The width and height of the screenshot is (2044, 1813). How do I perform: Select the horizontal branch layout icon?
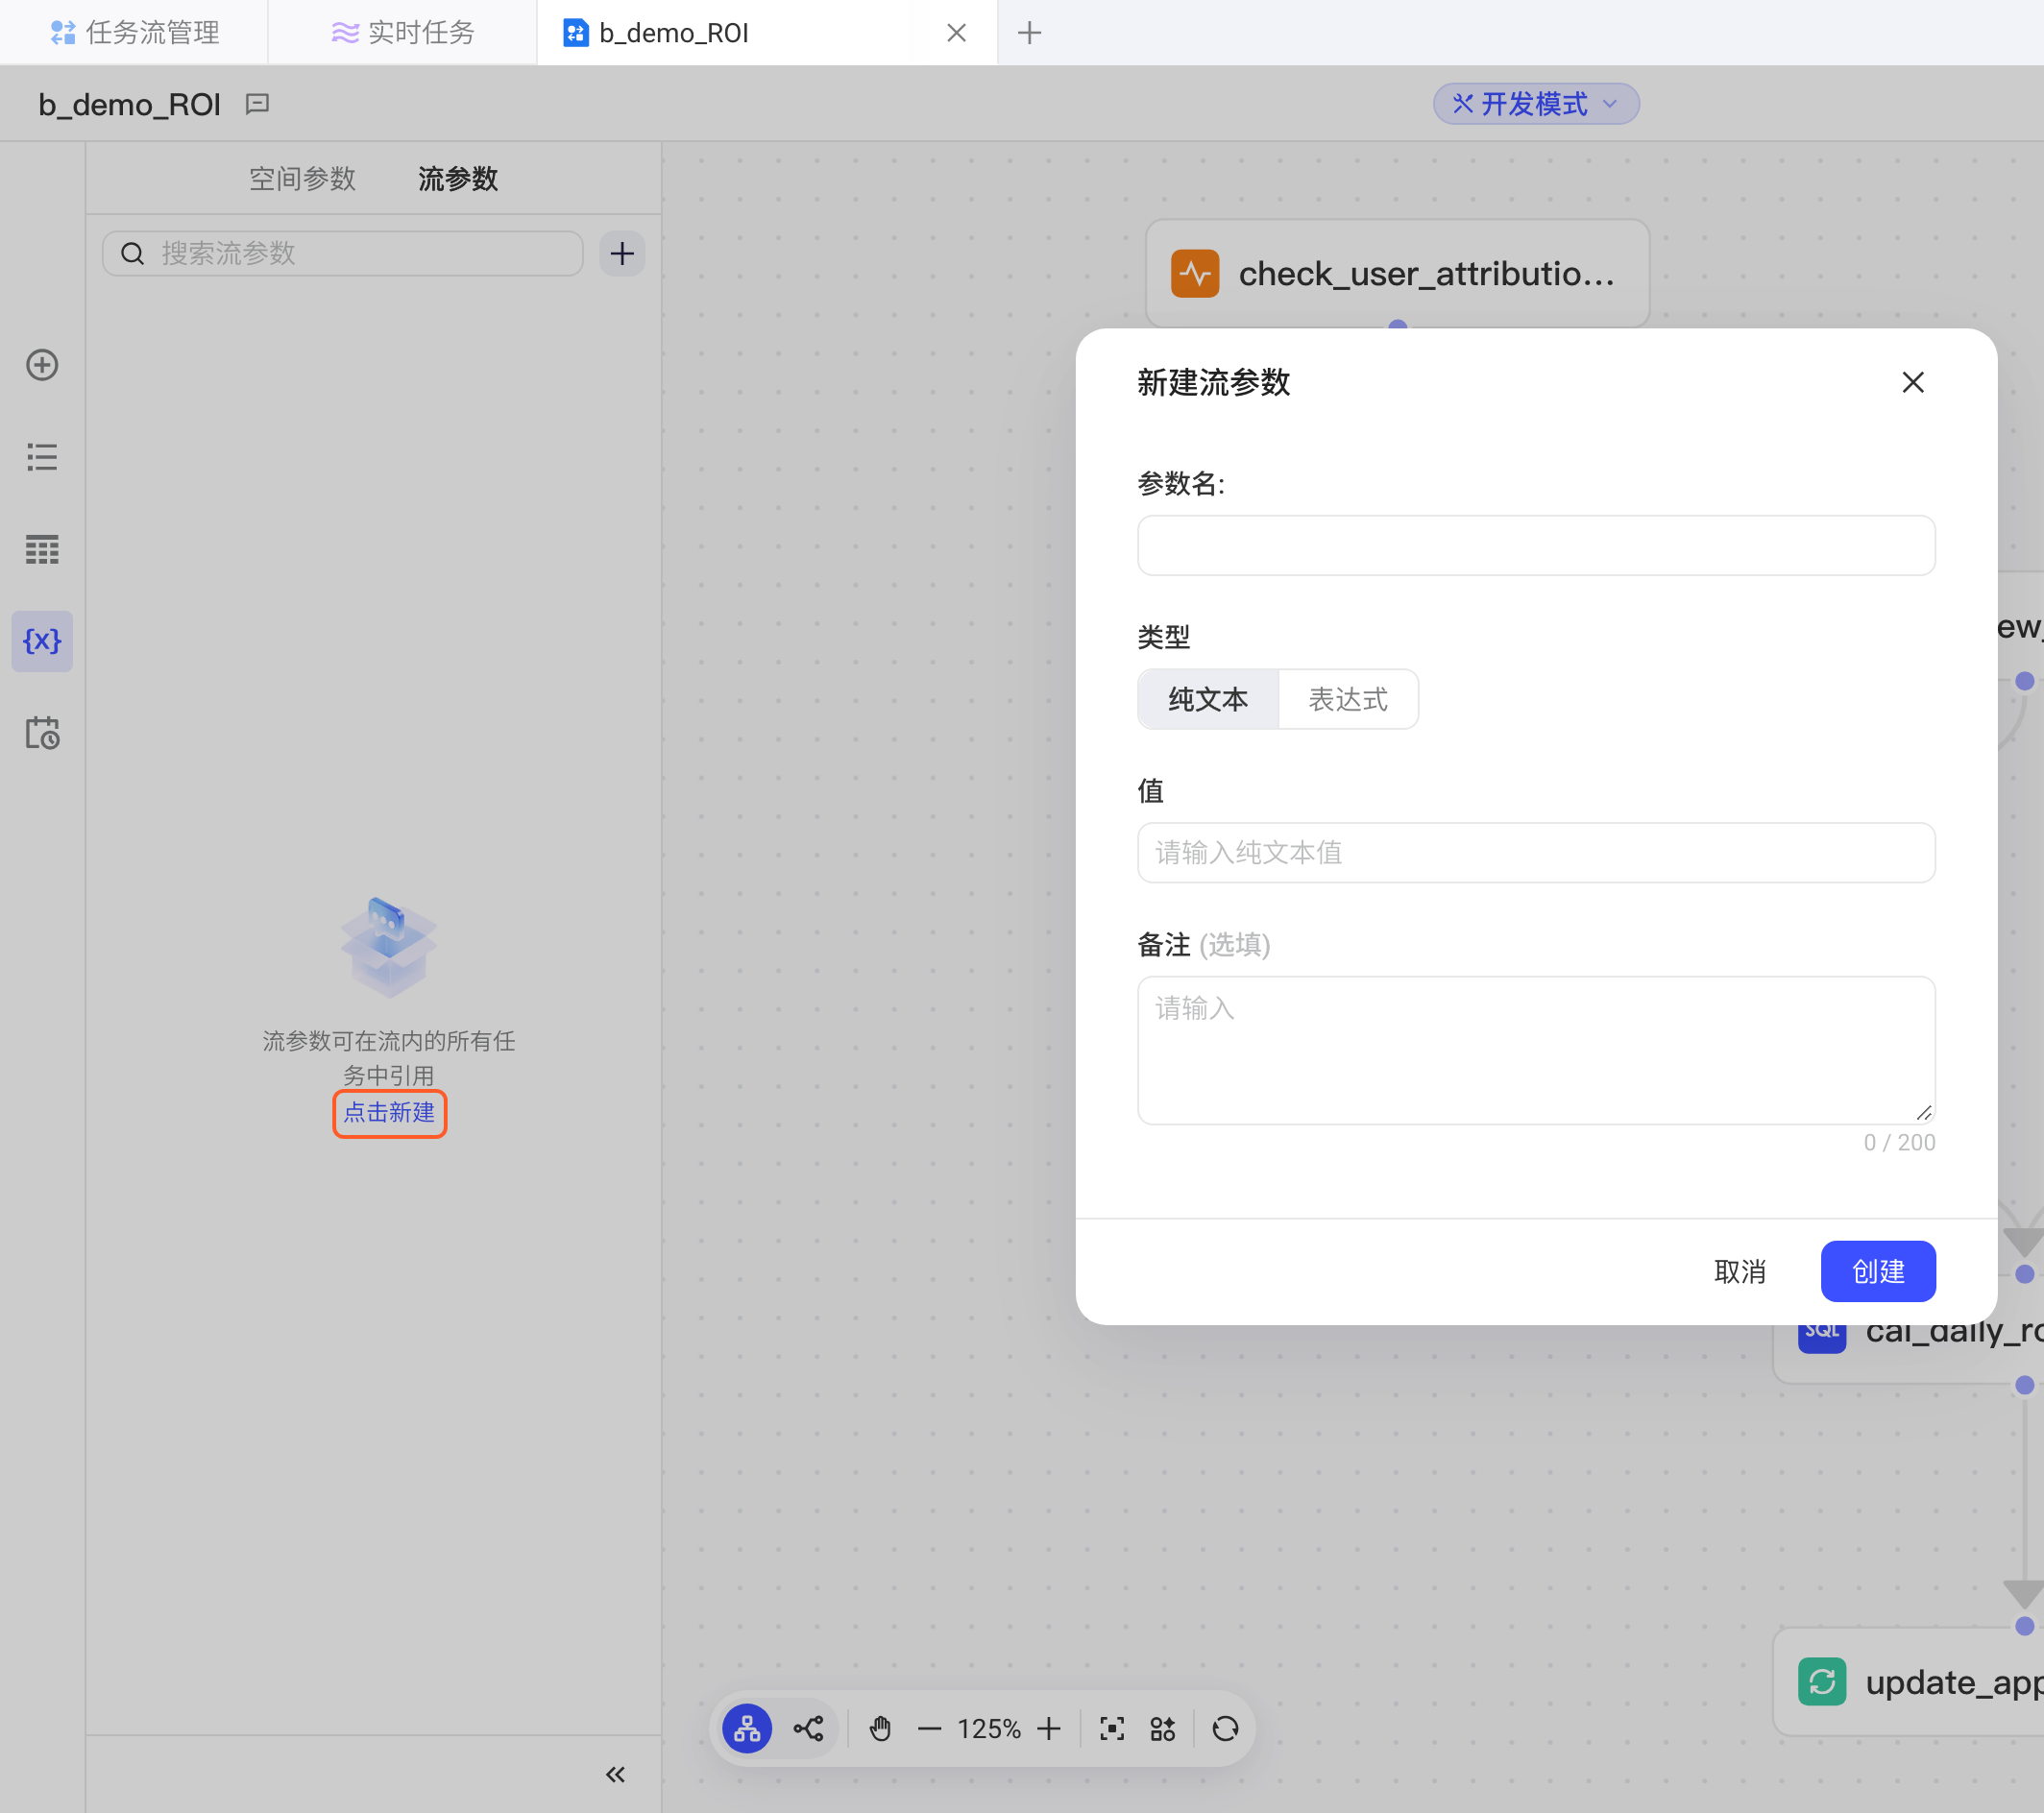coord(808,1728)
